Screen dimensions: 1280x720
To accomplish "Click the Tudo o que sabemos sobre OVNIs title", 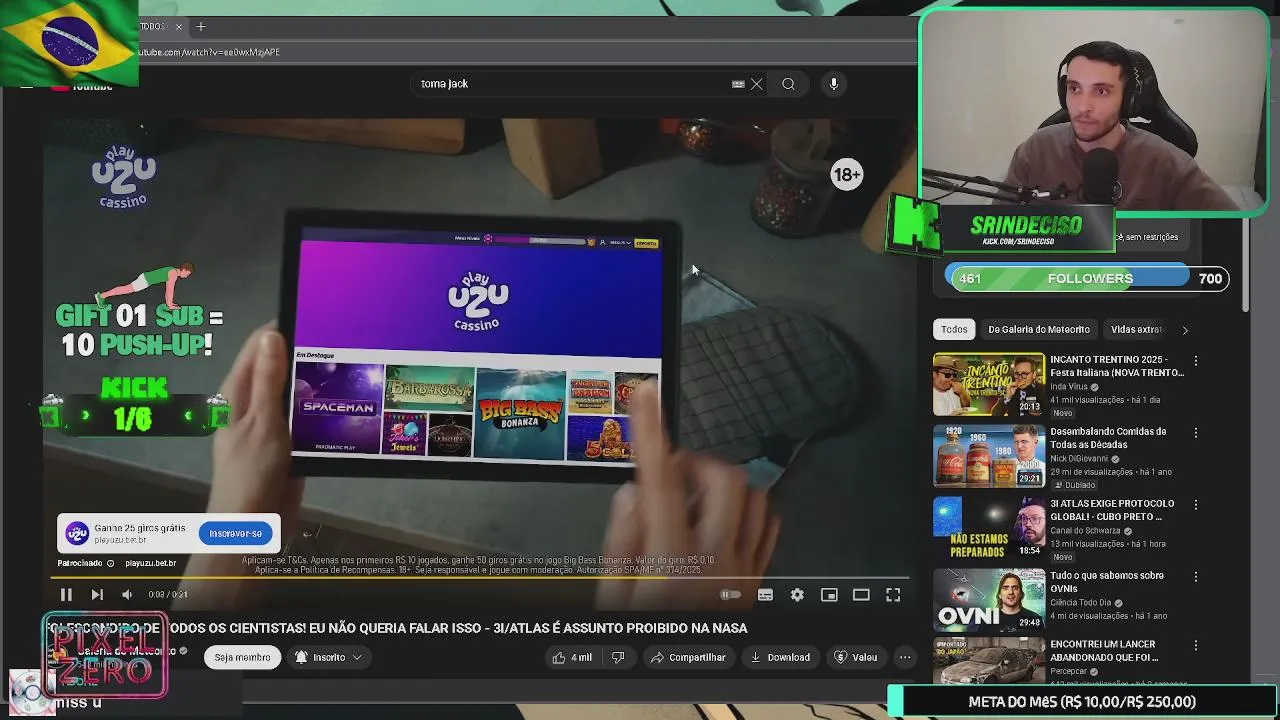I will click(x=1107, y=582).
